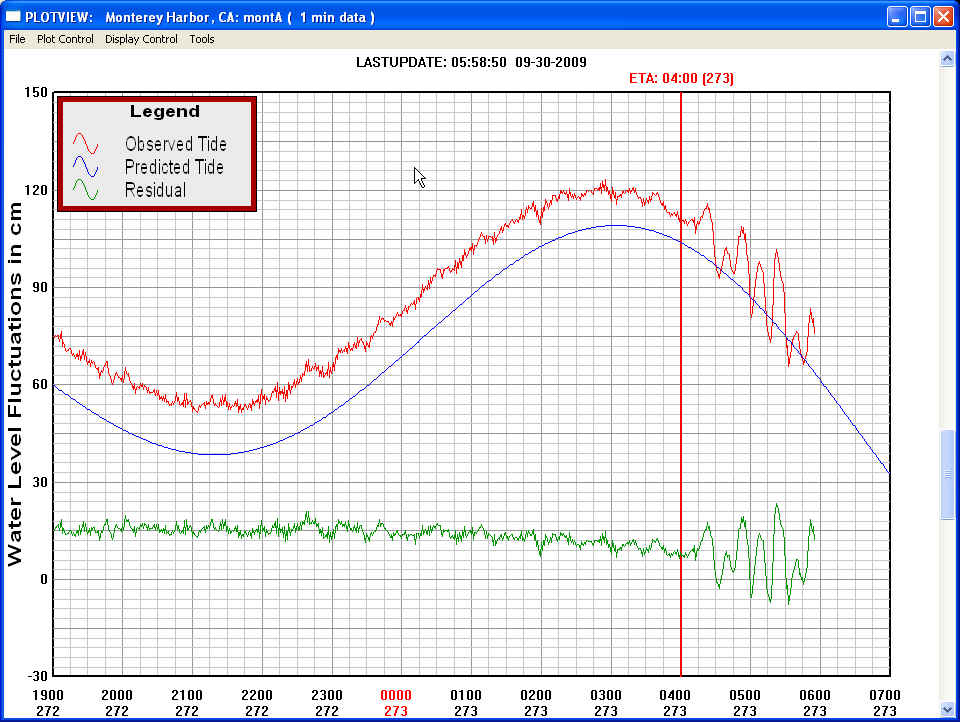
Task: Open the Tools menu
Action: click(201, 39)
